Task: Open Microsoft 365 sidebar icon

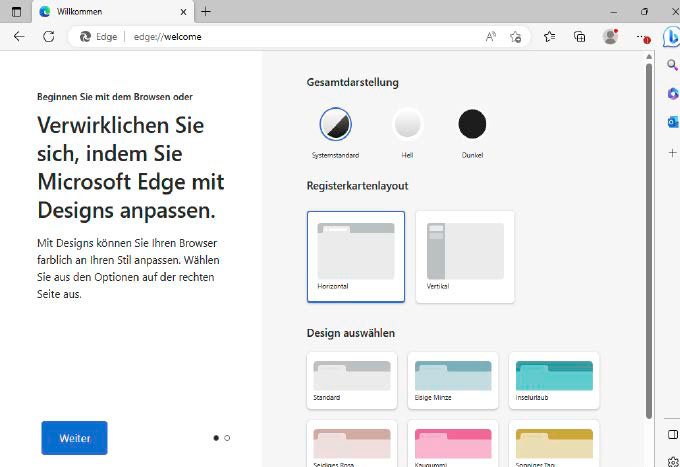Action: point(673,93)
